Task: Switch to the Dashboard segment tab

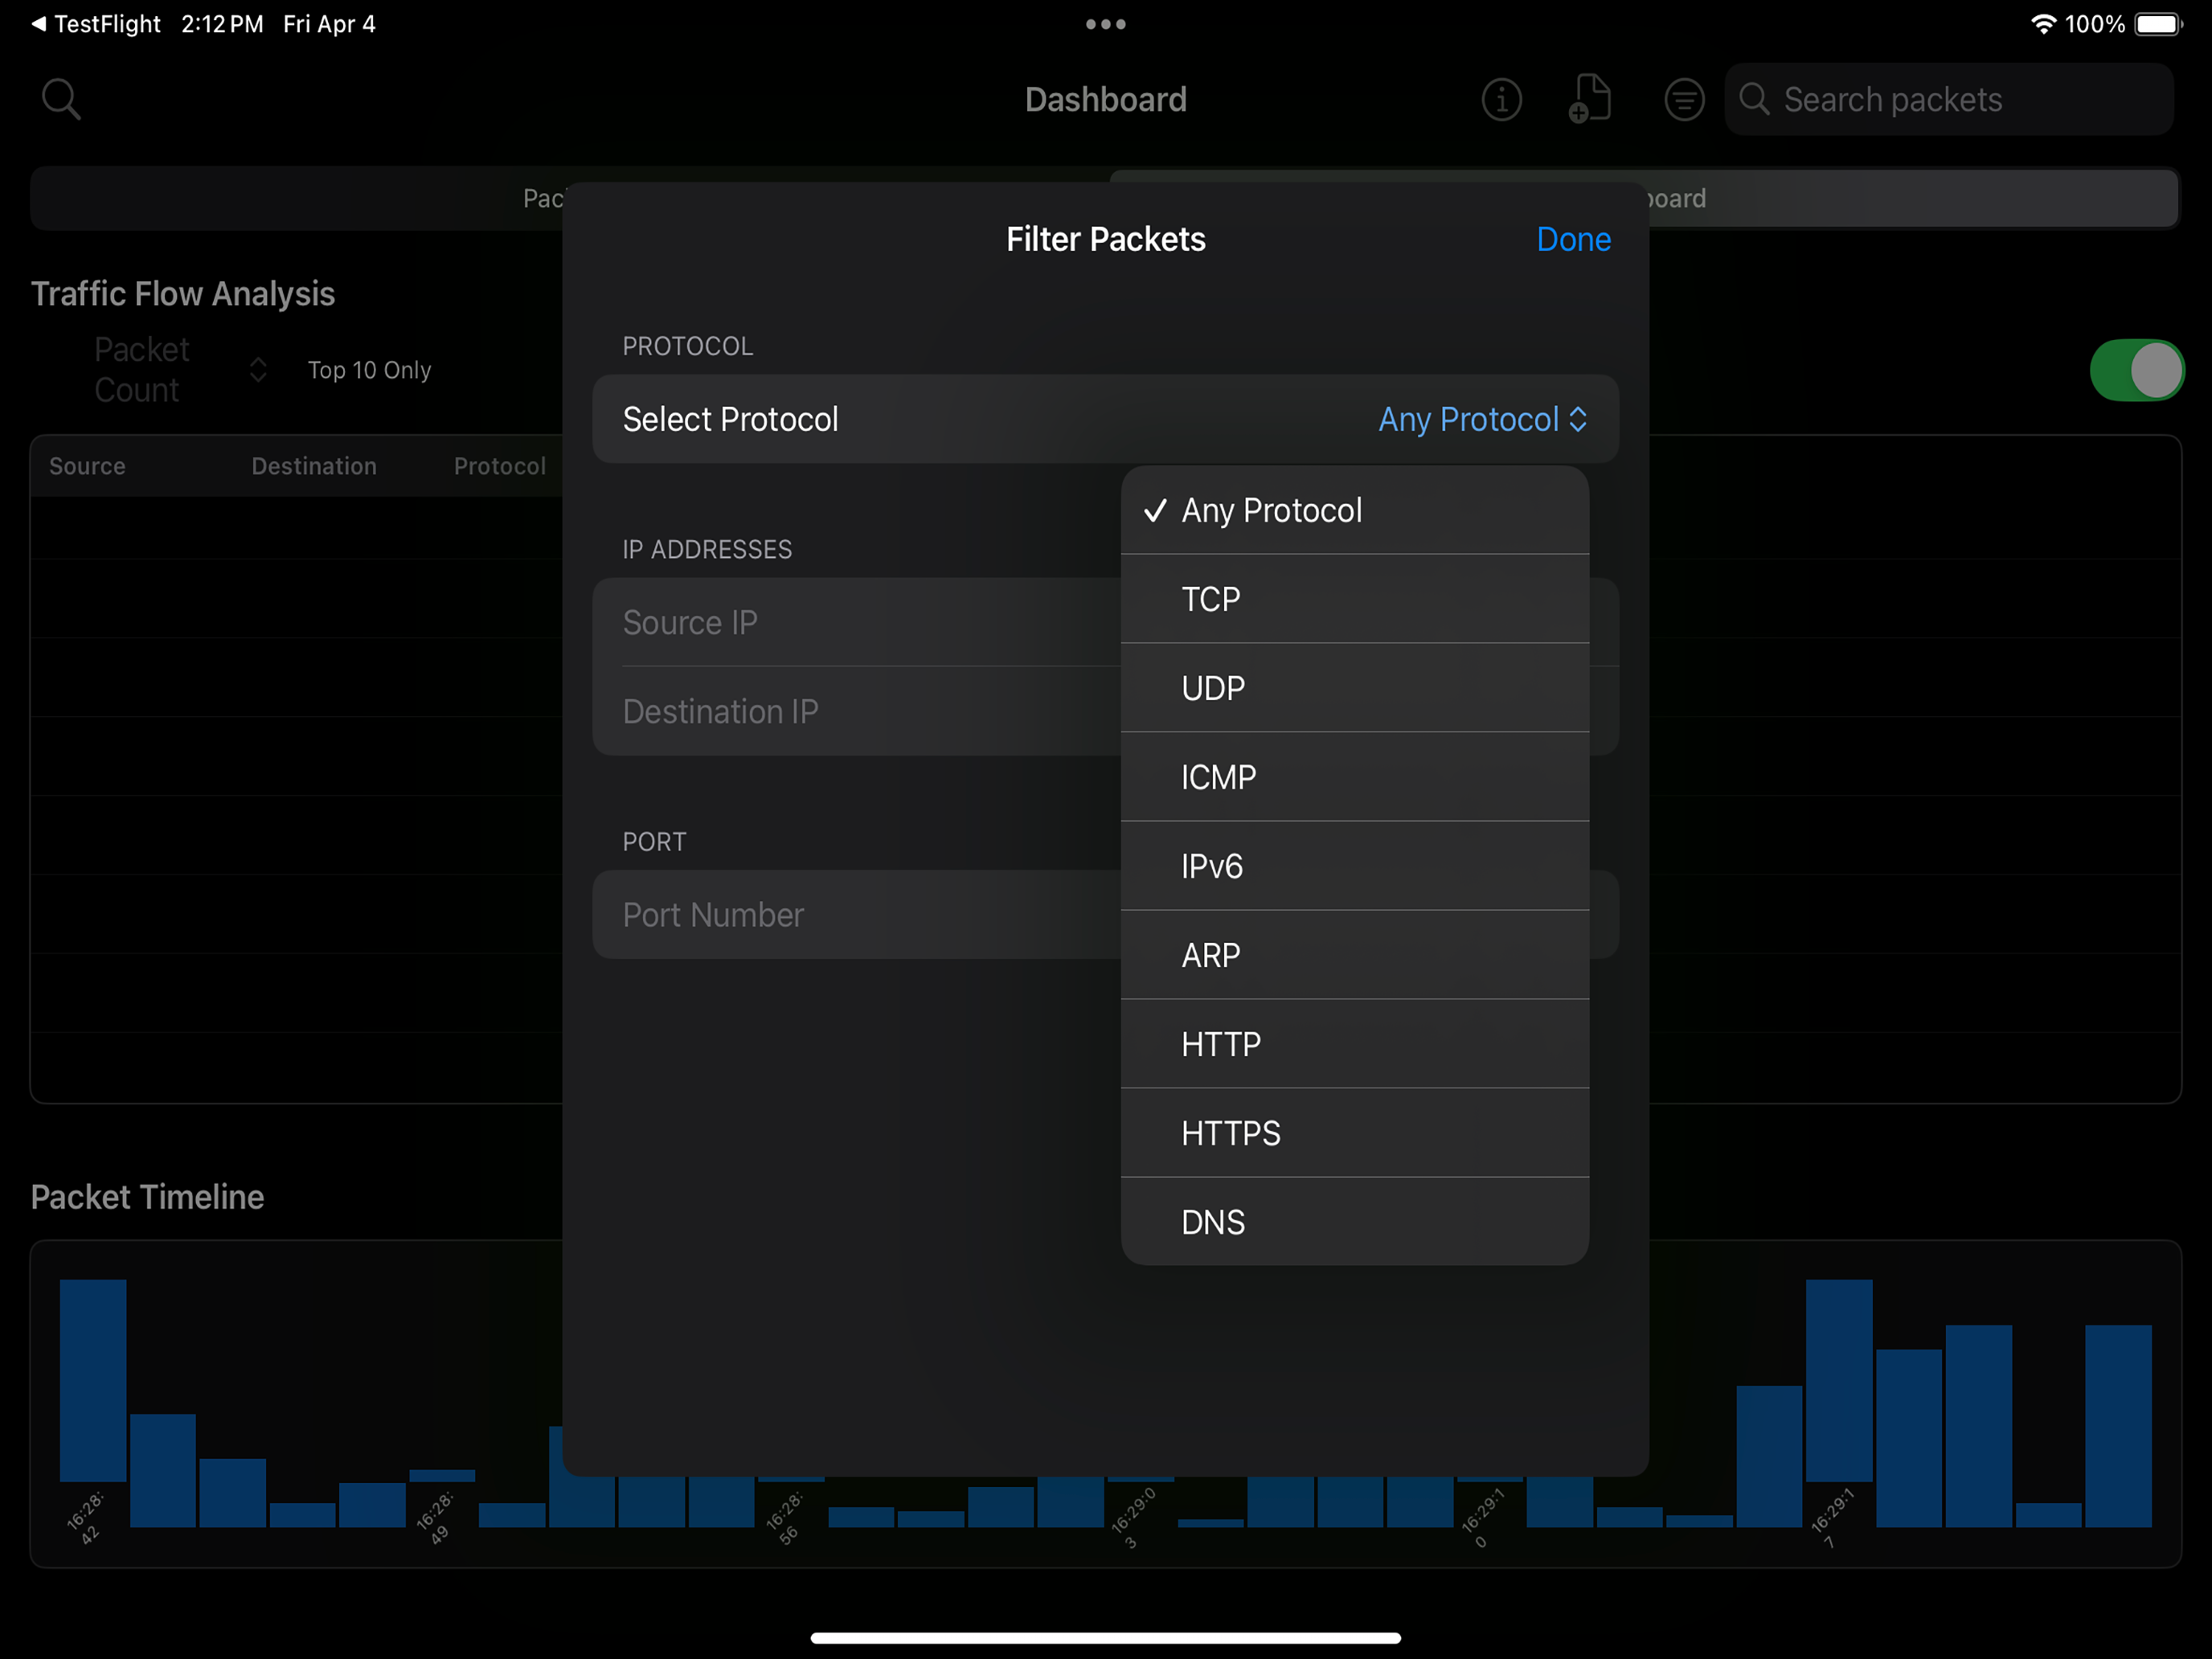Action: [1913, 198]
